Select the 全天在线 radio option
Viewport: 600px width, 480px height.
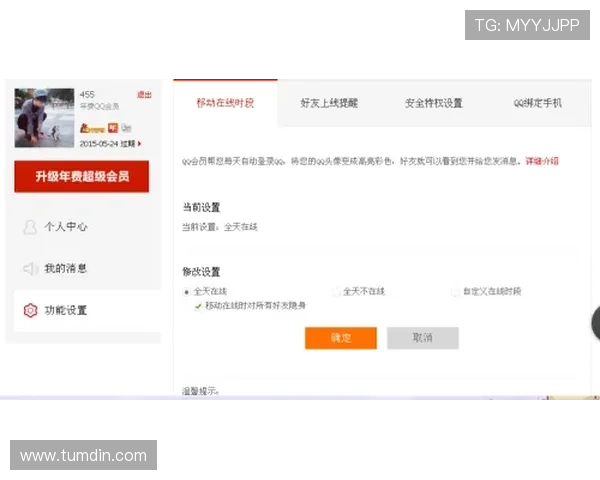coord(186,292)
